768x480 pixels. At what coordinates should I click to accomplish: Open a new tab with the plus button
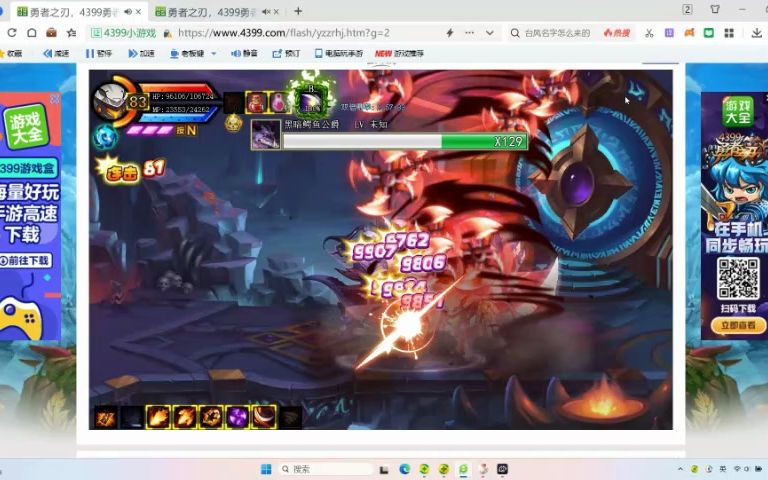tap(298, 11)
